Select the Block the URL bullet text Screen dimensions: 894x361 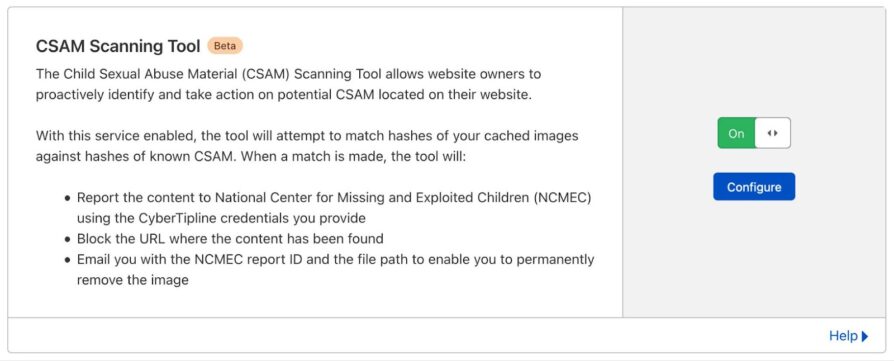[x=230, y=238]
